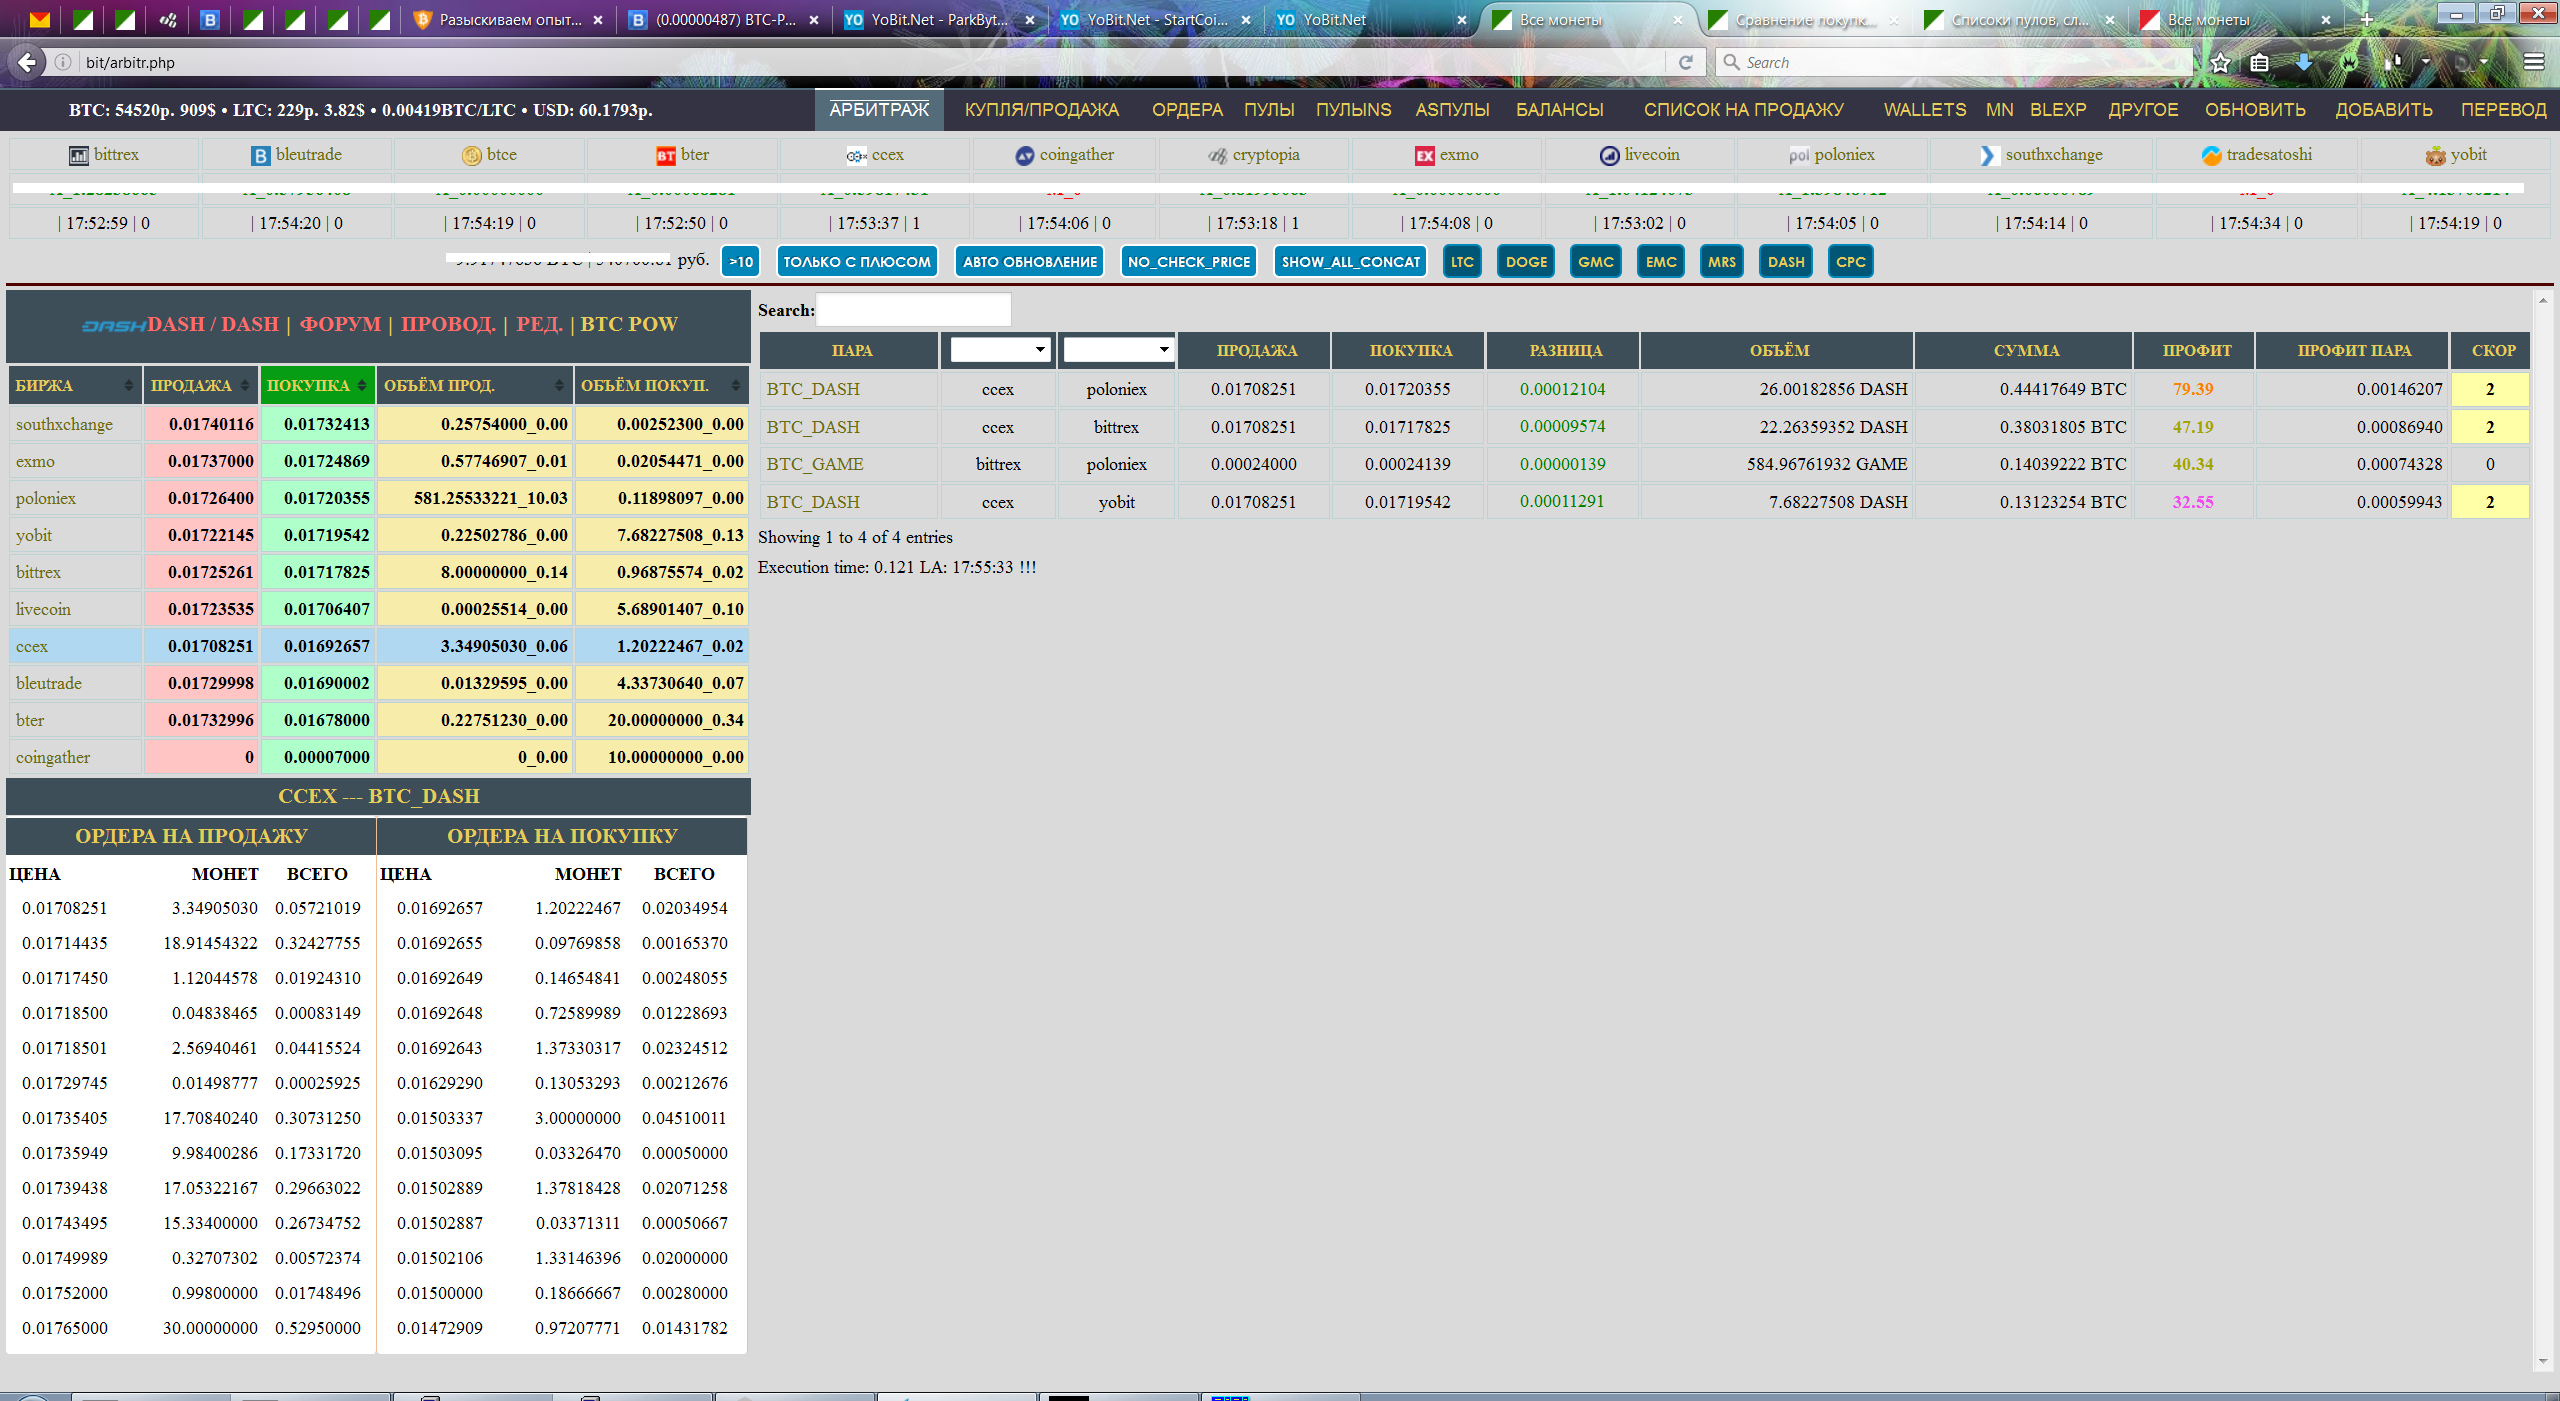Open the pinned Gmail tab
2560x1401 pixels.
[39, 19]
